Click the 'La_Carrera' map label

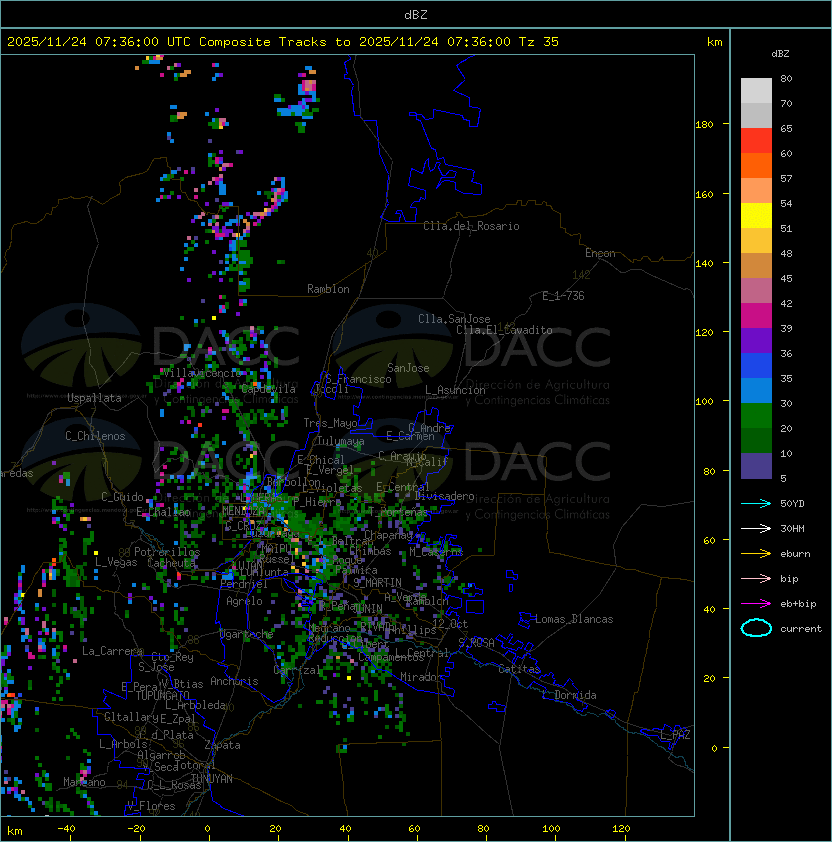click(112, 651)
